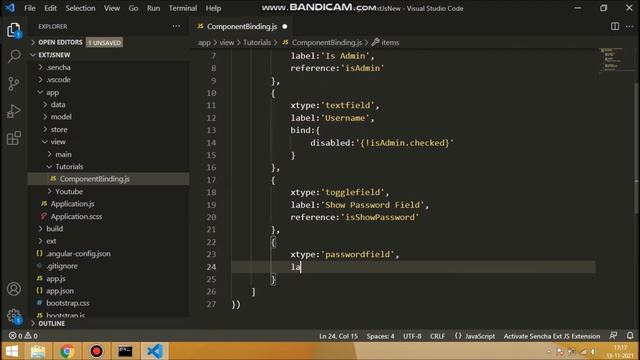Open app.json file

coord(60,291)
